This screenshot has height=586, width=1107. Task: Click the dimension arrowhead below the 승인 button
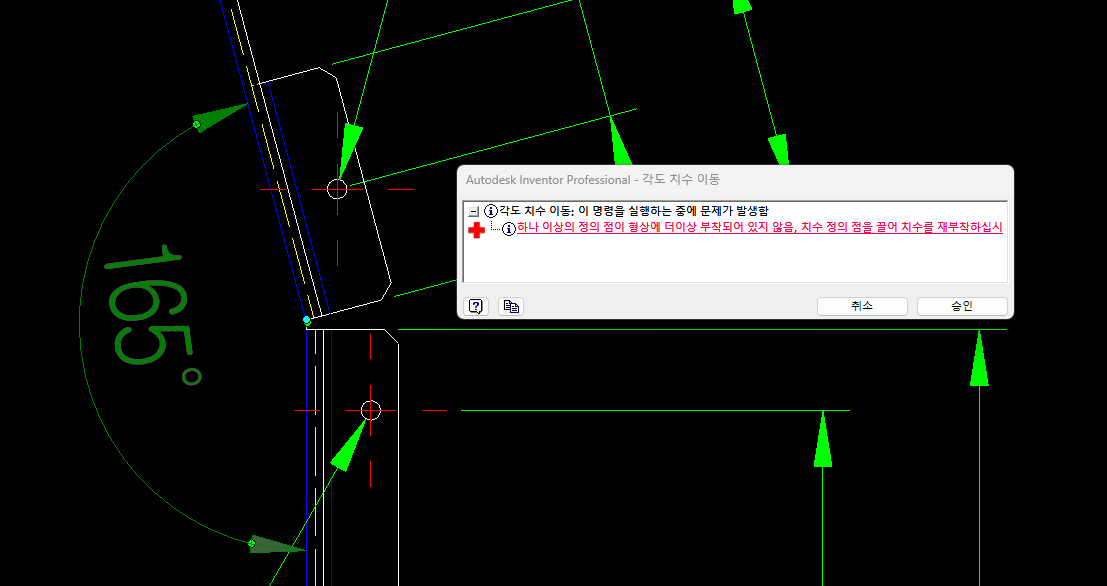click(979, 358)
